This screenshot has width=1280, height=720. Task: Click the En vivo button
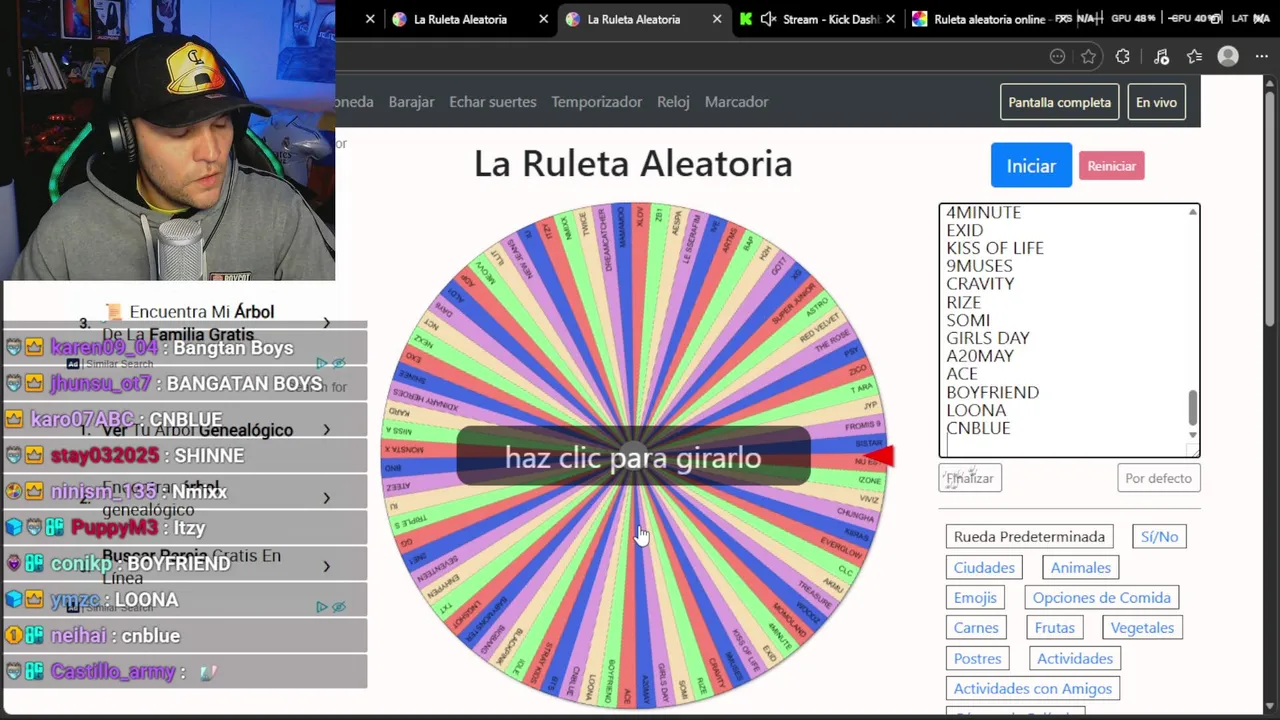tap(1156, 102)
